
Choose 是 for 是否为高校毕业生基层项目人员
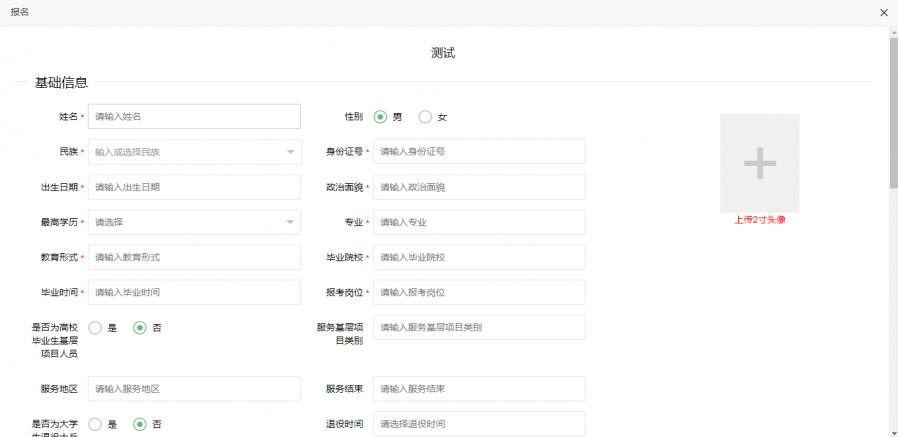pyautogui.click(x=95, y=328)
